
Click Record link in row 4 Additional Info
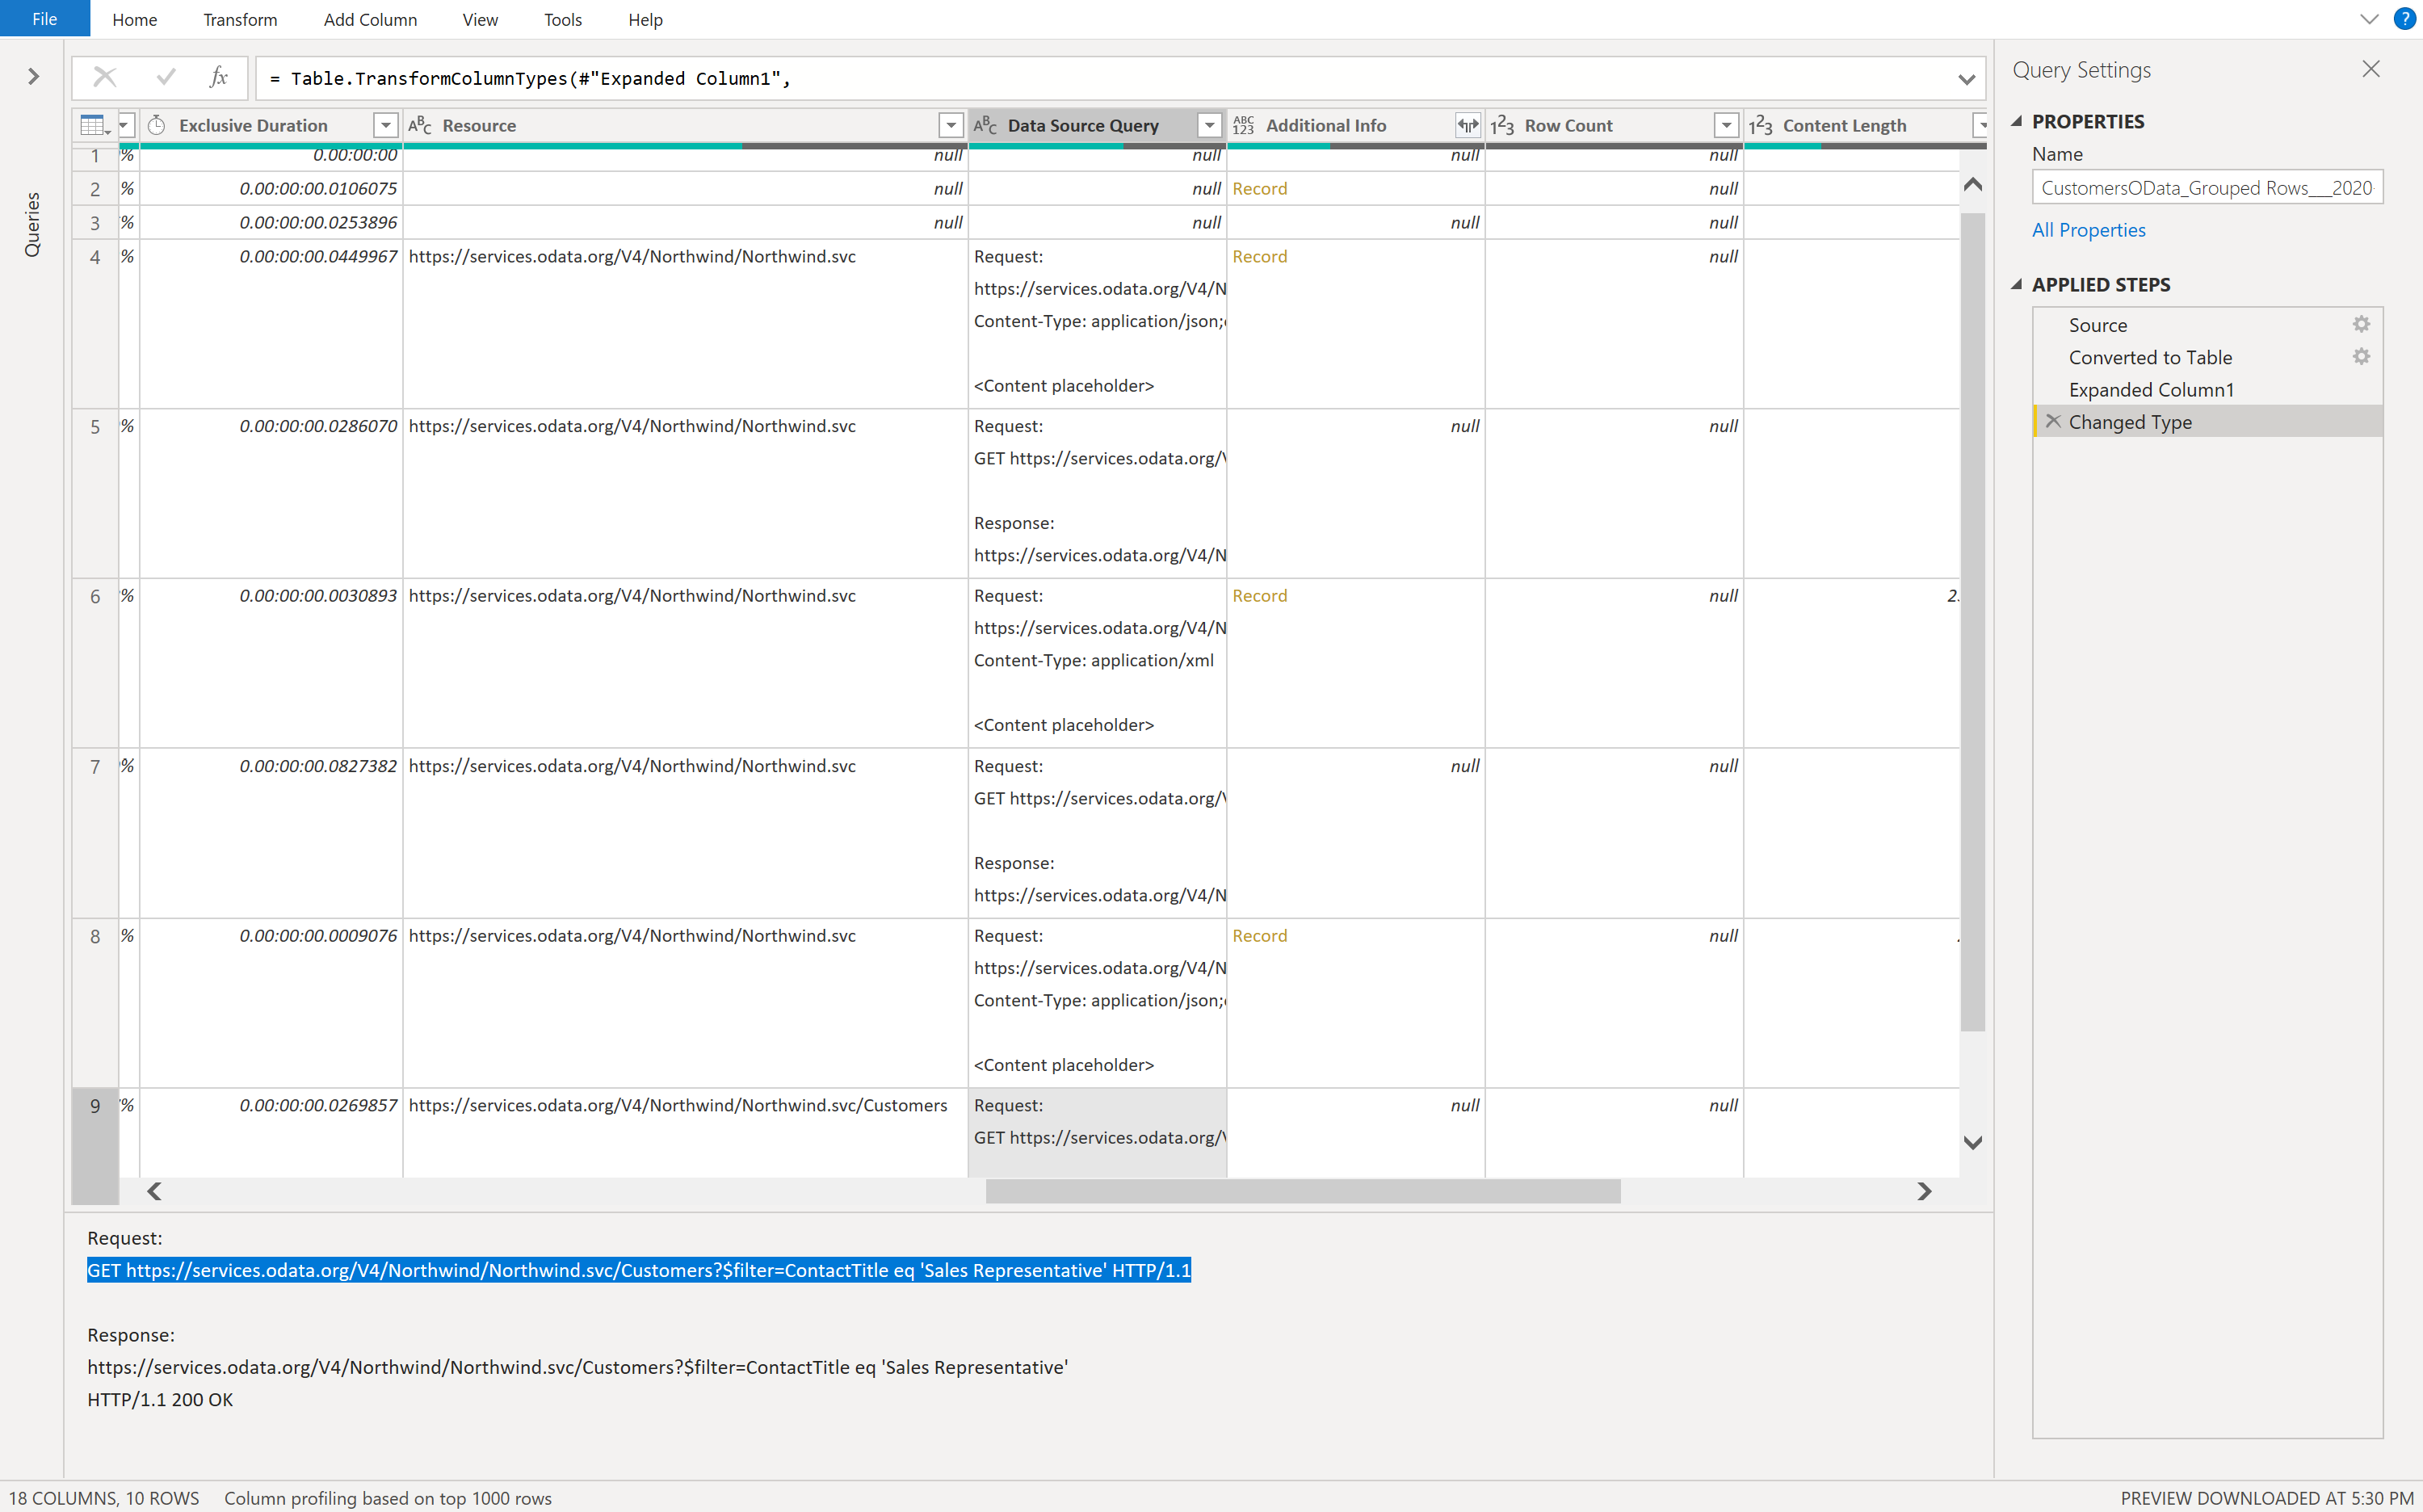click(x=1258, y=254)
